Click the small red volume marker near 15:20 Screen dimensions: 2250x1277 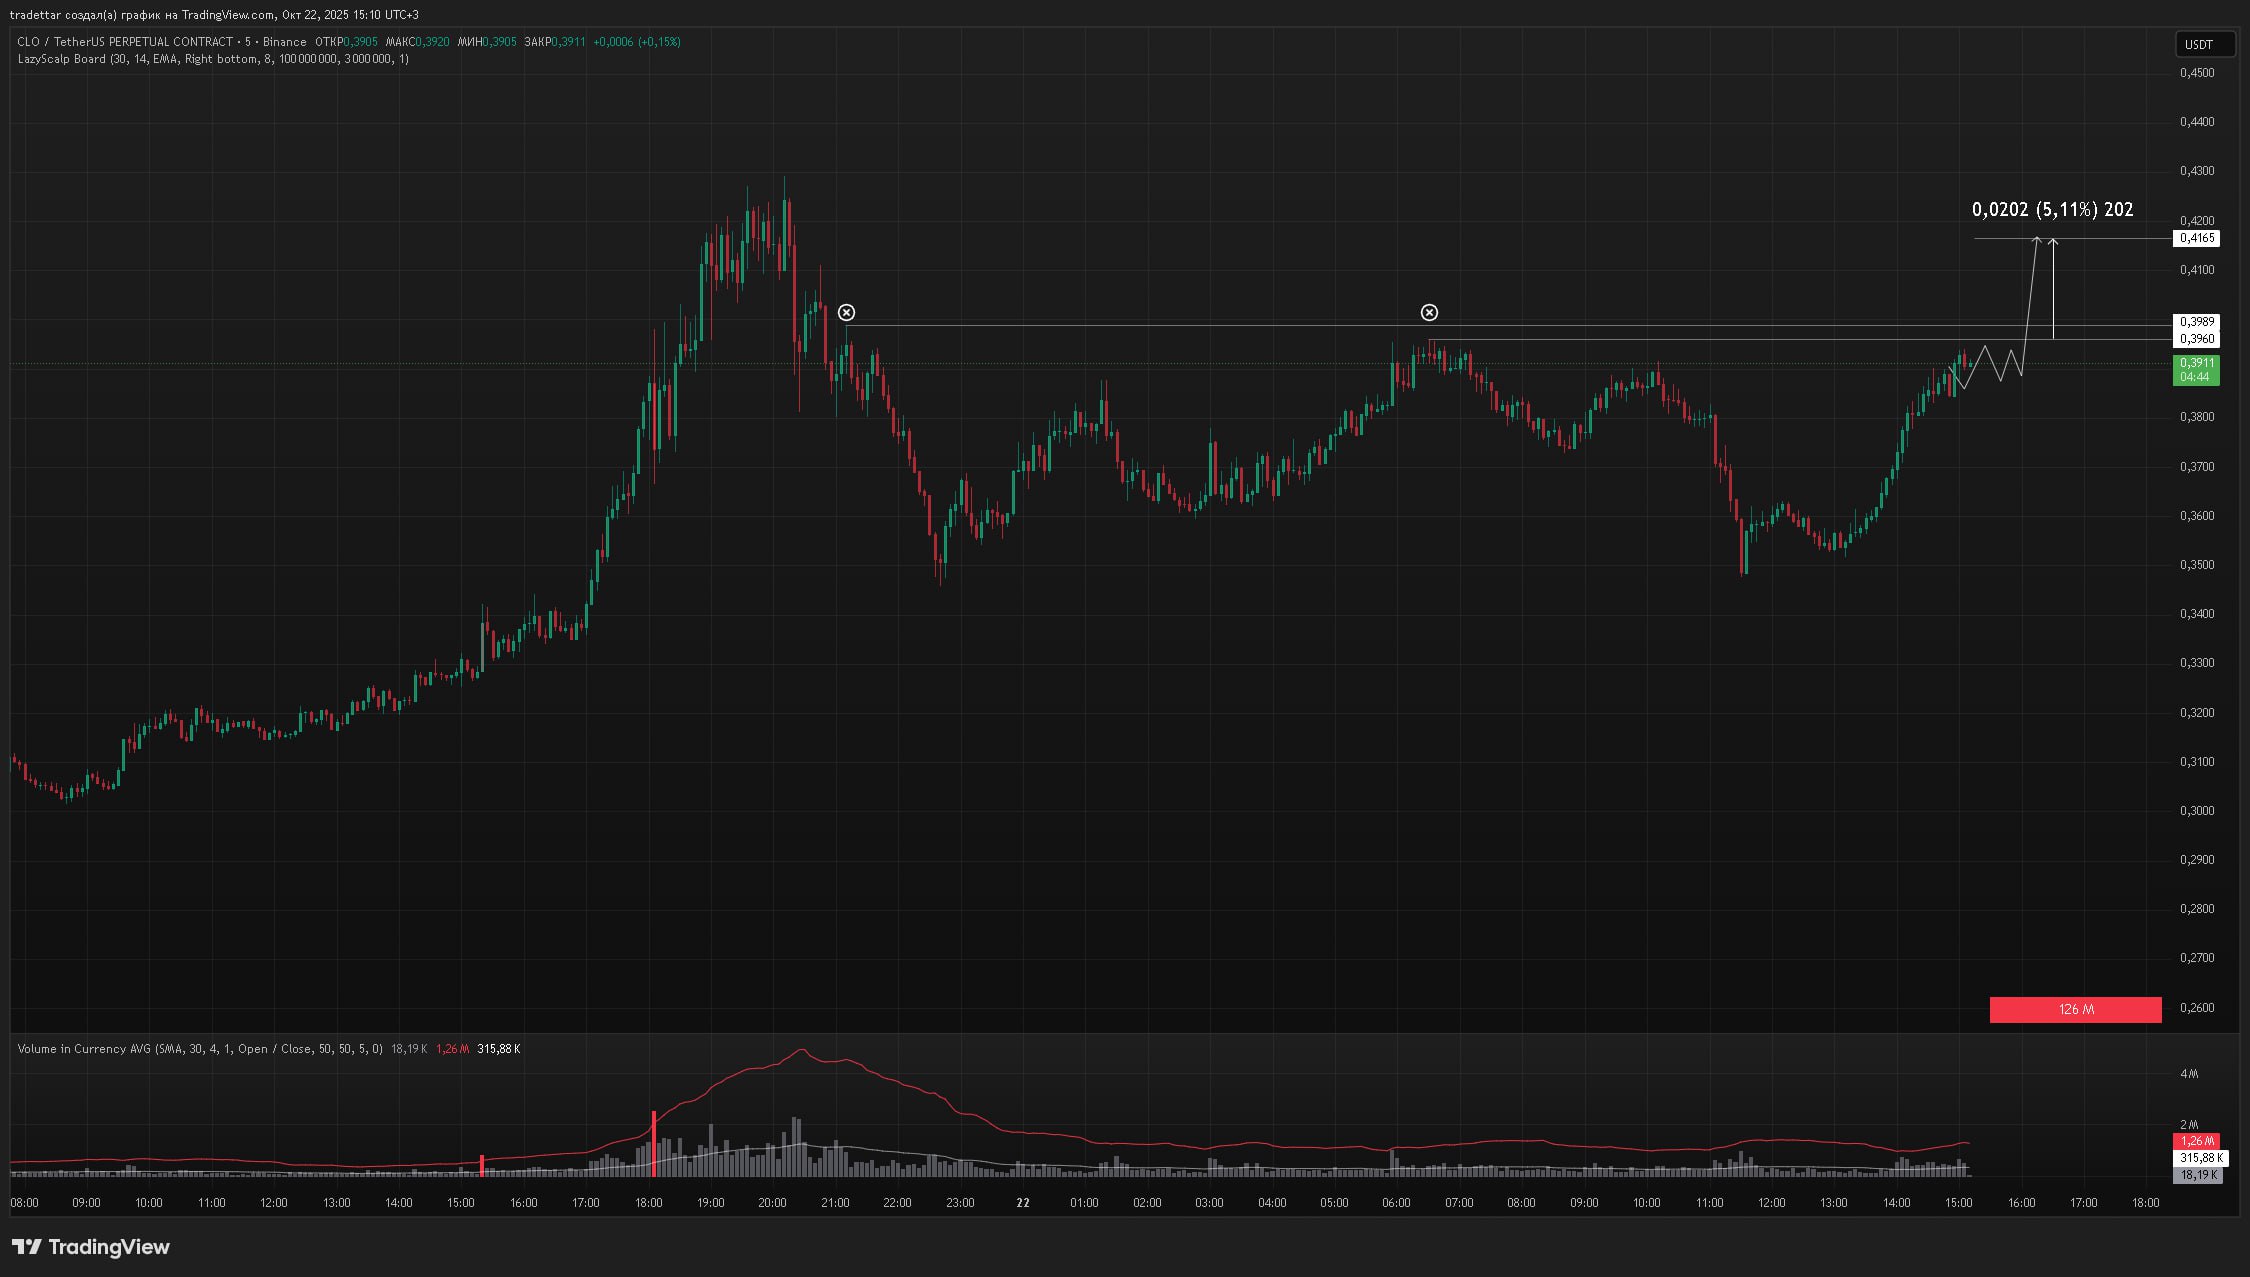(482, 1165)
